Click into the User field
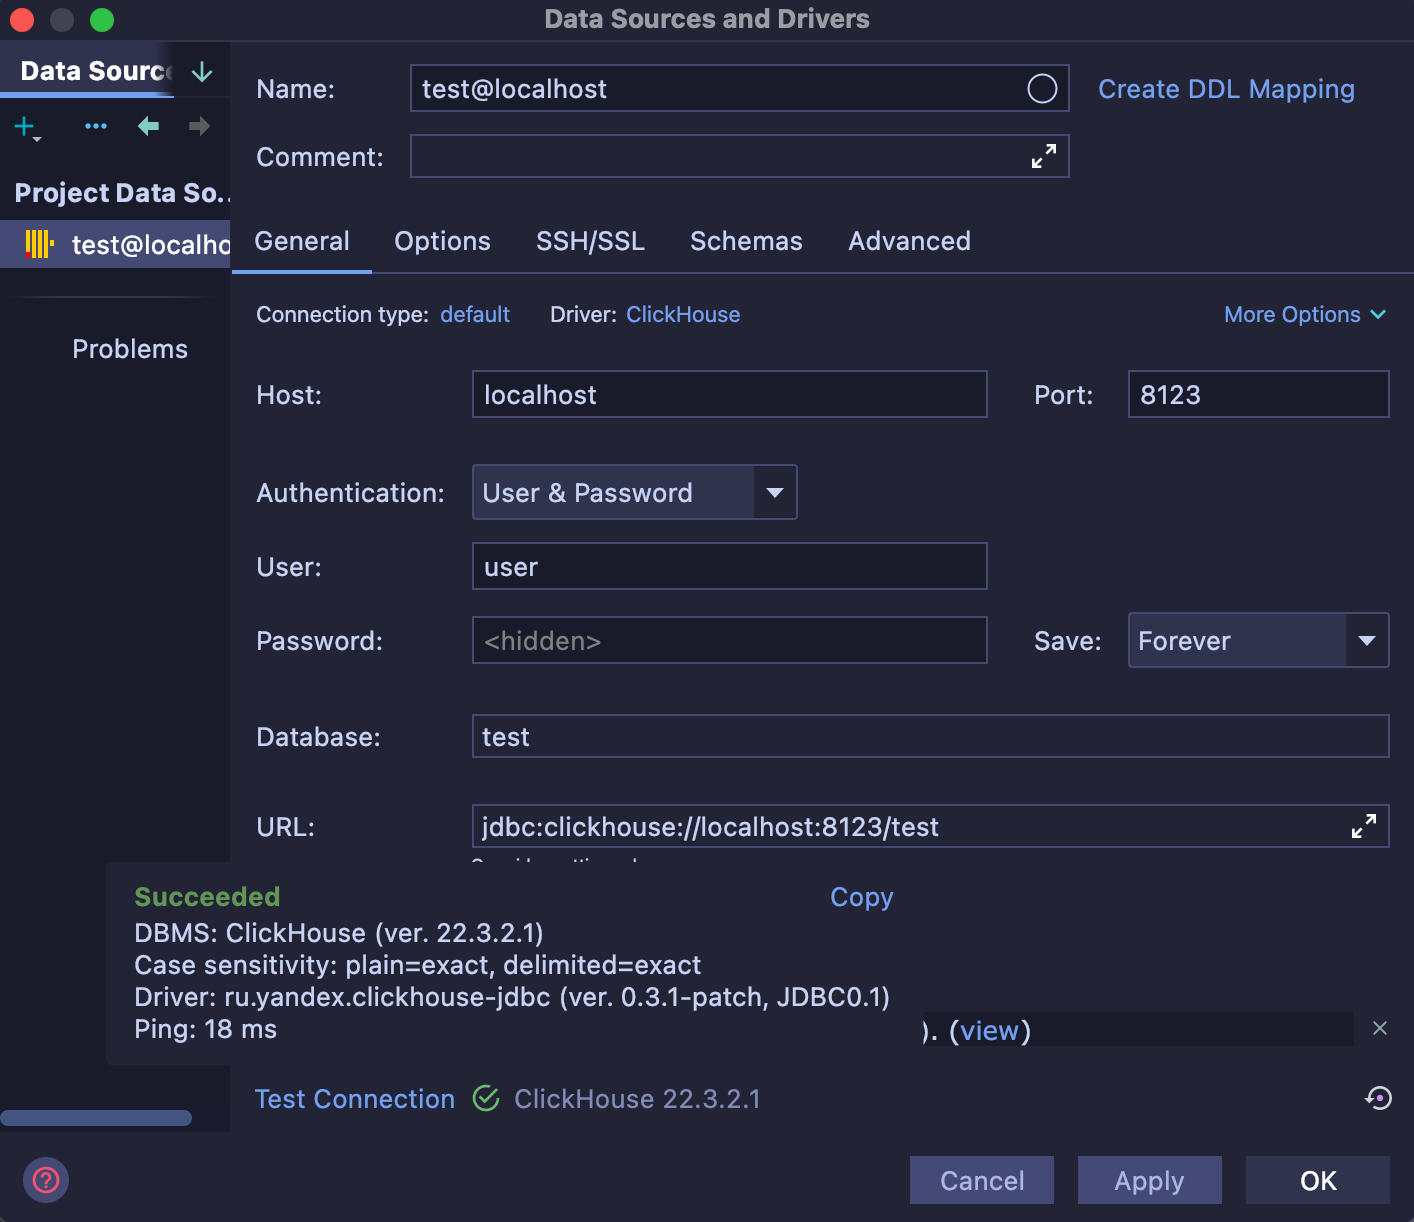Viewport: 1414px width, 1222px height. (x=730, y=566)
